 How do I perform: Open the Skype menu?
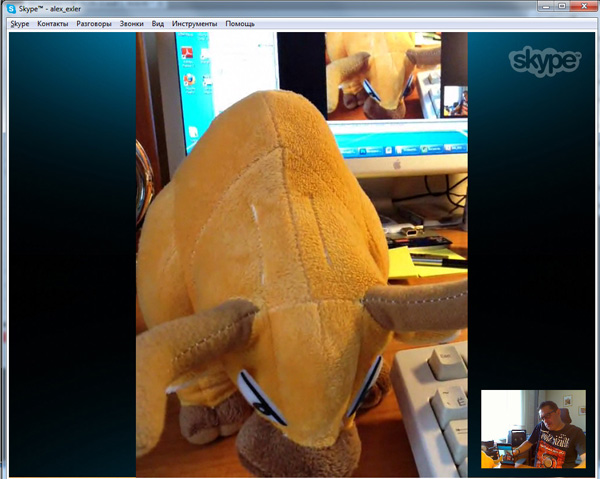tap(20, 23)
